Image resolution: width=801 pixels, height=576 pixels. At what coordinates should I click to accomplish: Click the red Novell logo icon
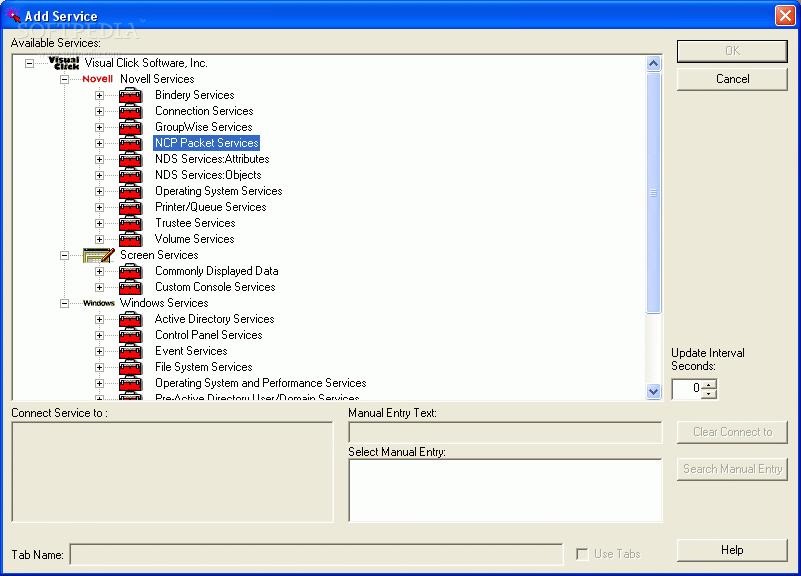coord(98,79)
